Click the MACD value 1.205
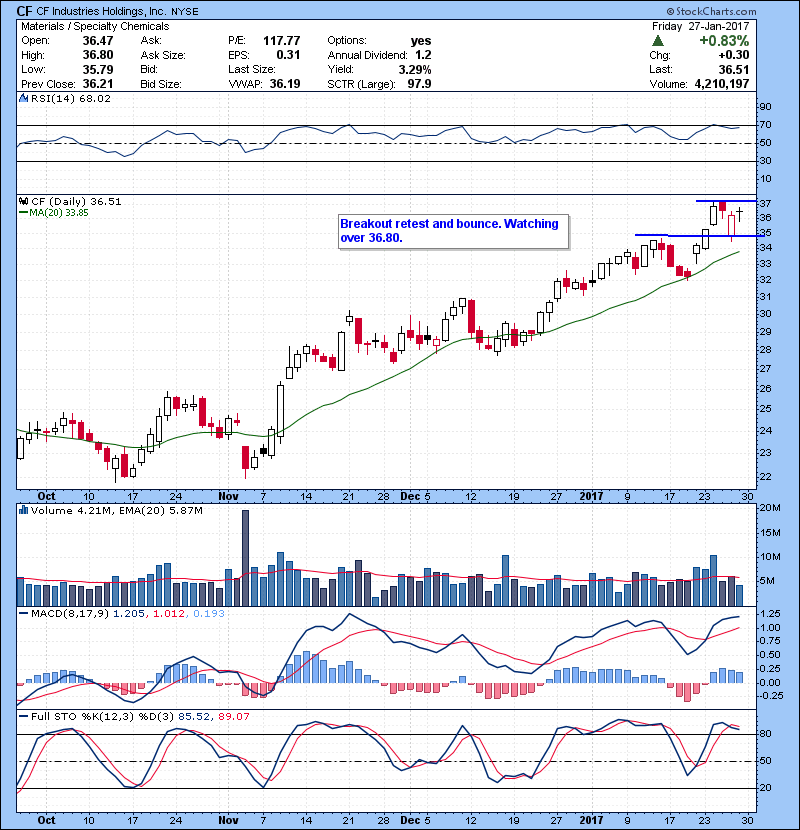Screen dimensions: 800x830 pyautogui.click(x=129, y=614)
